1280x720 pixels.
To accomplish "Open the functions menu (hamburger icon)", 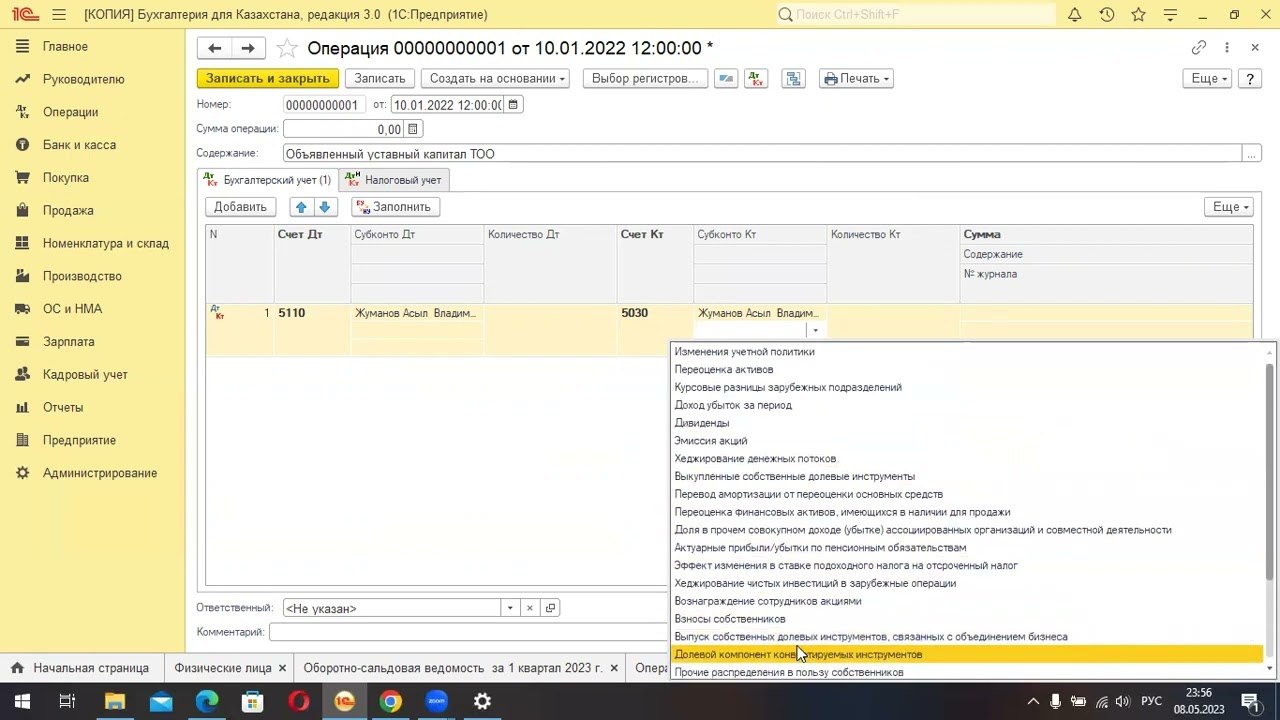I will pos(59,14).
